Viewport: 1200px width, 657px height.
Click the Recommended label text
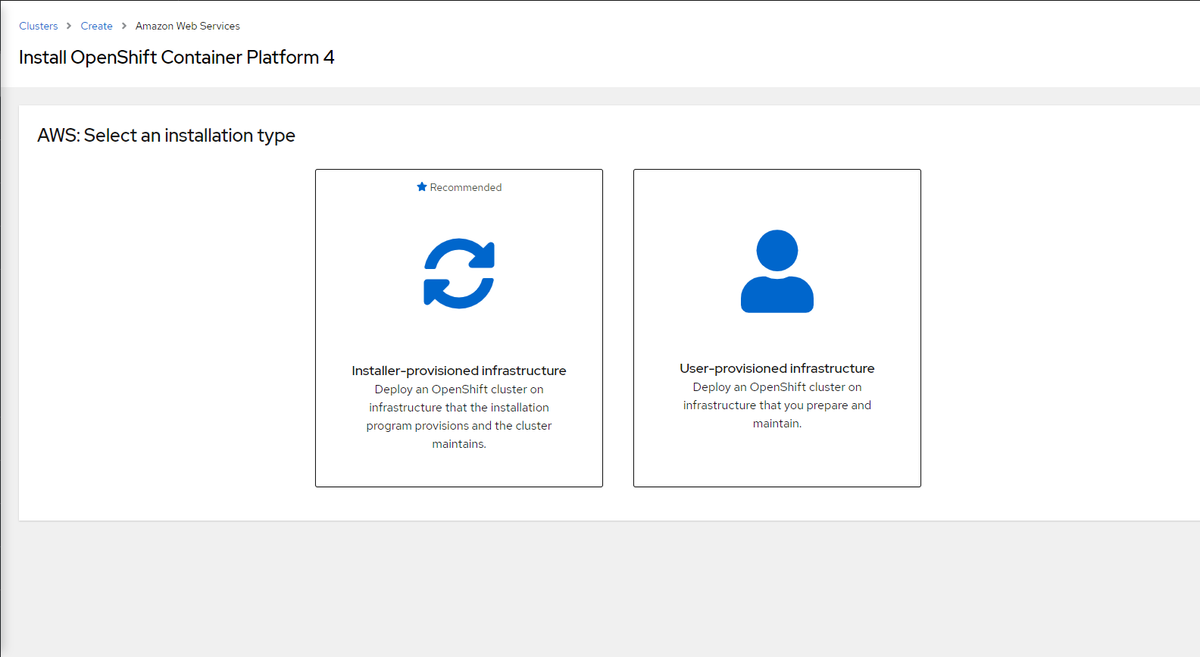click(466, 187)
